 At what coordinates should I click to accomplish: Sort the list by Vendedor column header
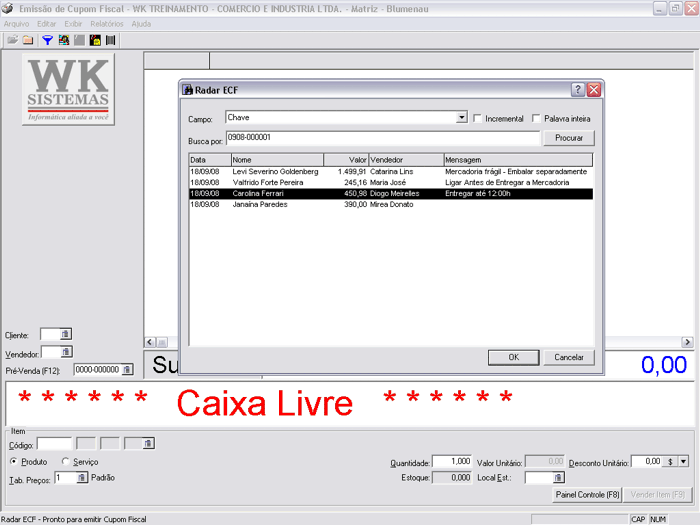point(405,159)
